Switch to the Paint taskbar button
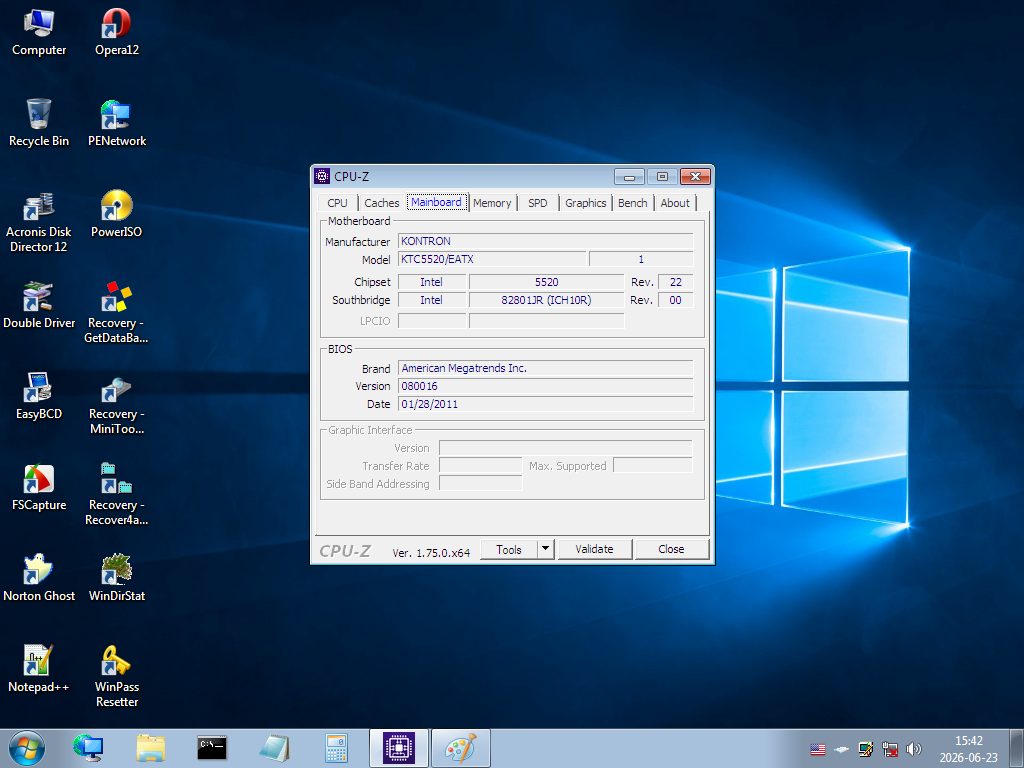This screenshot has height=768, width=1024. [461, 748]
